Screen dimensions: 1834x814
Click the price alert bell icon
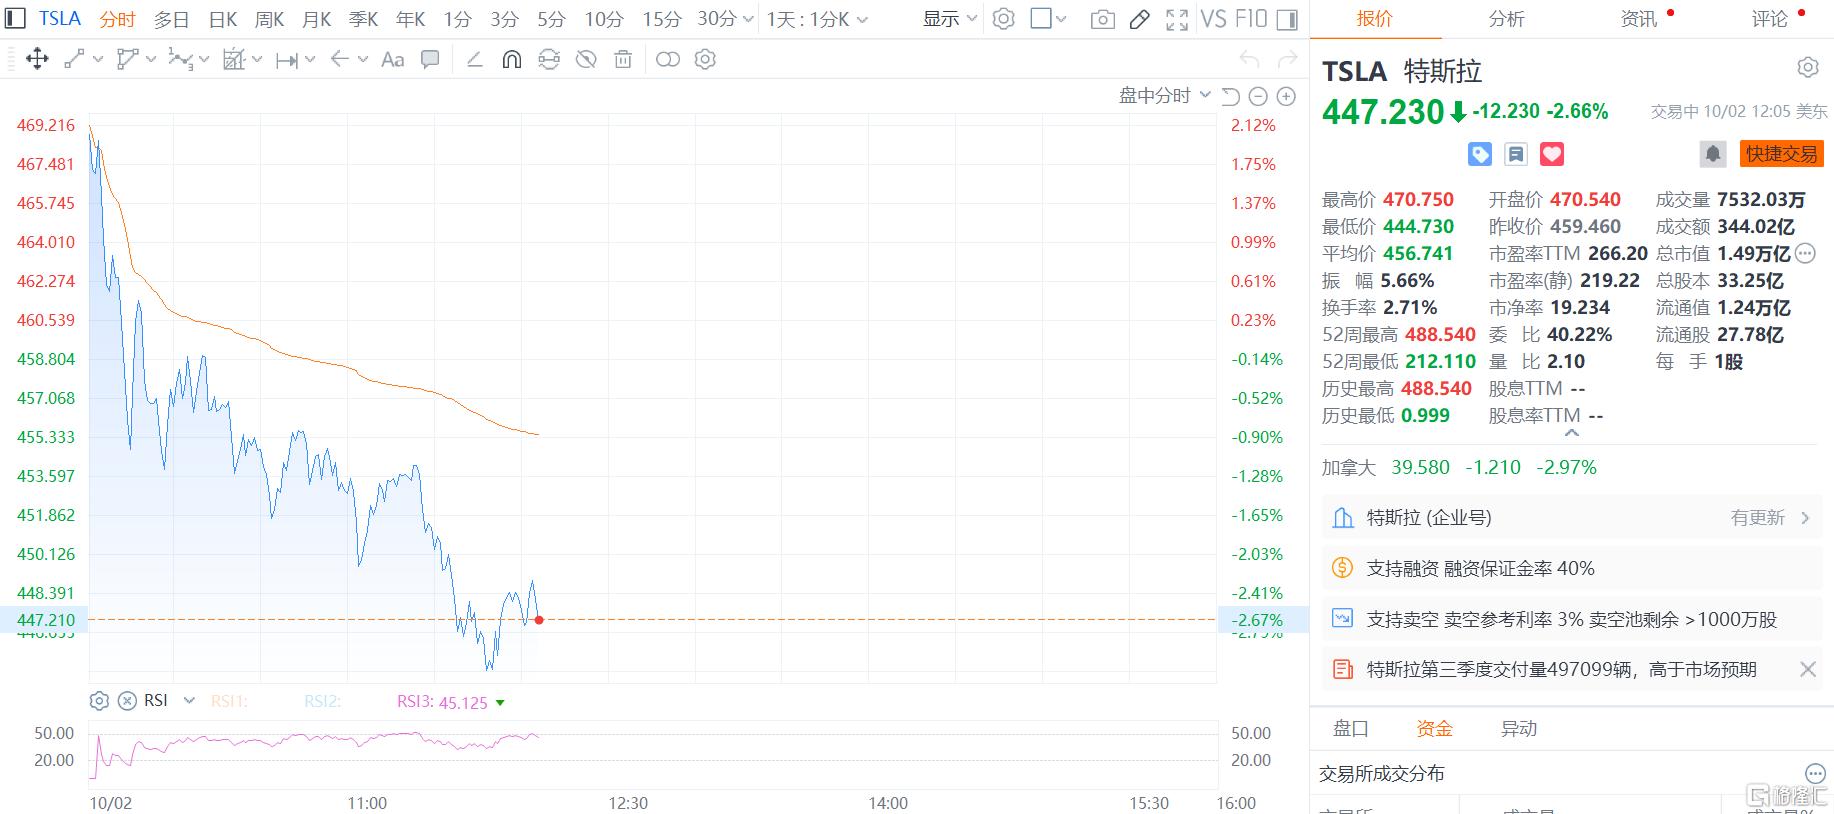(x=1712, y=154)
